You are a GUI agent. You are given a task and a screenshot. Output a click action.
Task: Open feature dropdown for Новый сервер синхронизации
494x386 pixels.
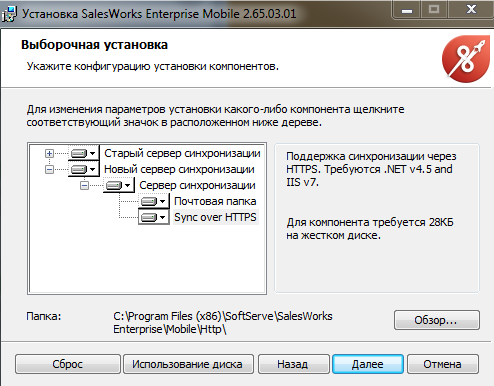[x=84, y=169]
